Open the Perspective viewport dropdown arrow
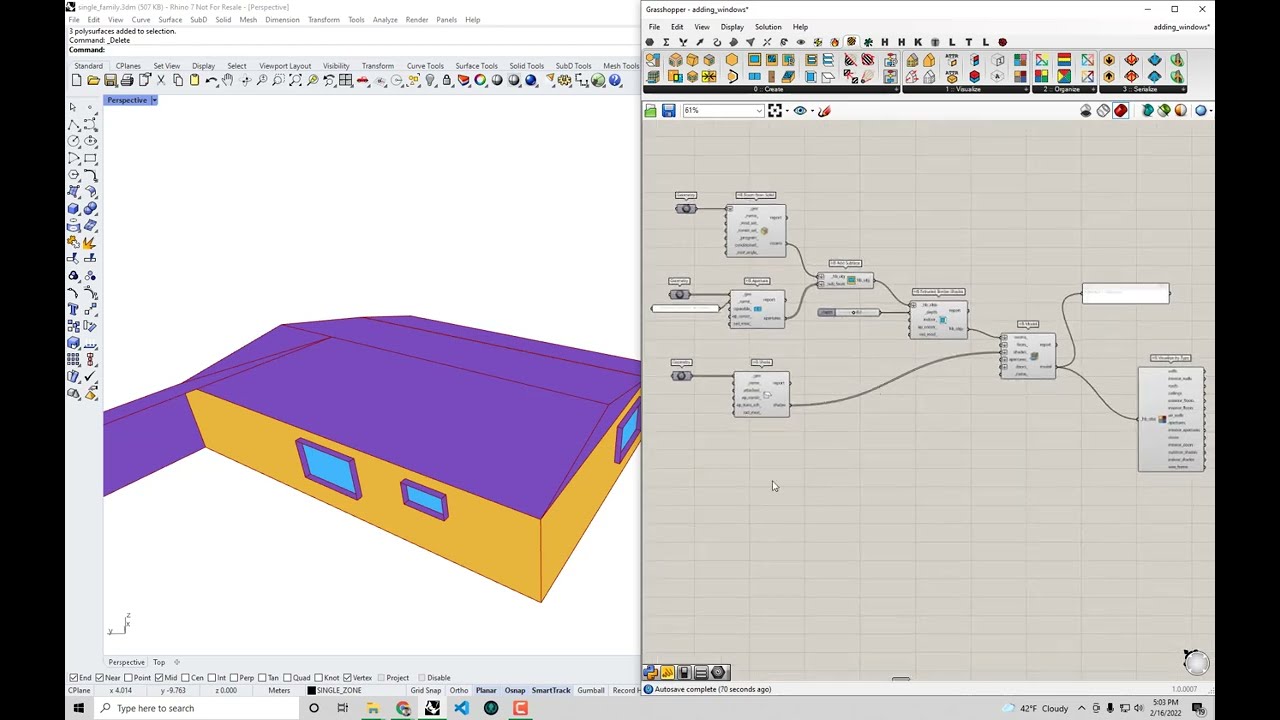 click(x=154, y=100)
